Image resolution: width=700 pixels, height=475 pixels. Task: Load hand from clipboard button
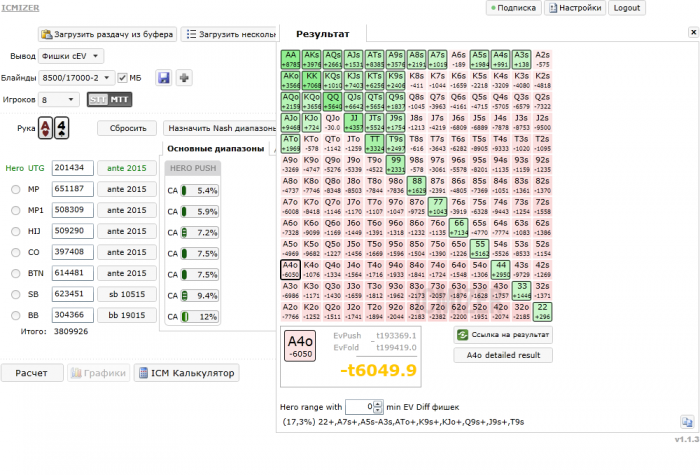point(107,34)
